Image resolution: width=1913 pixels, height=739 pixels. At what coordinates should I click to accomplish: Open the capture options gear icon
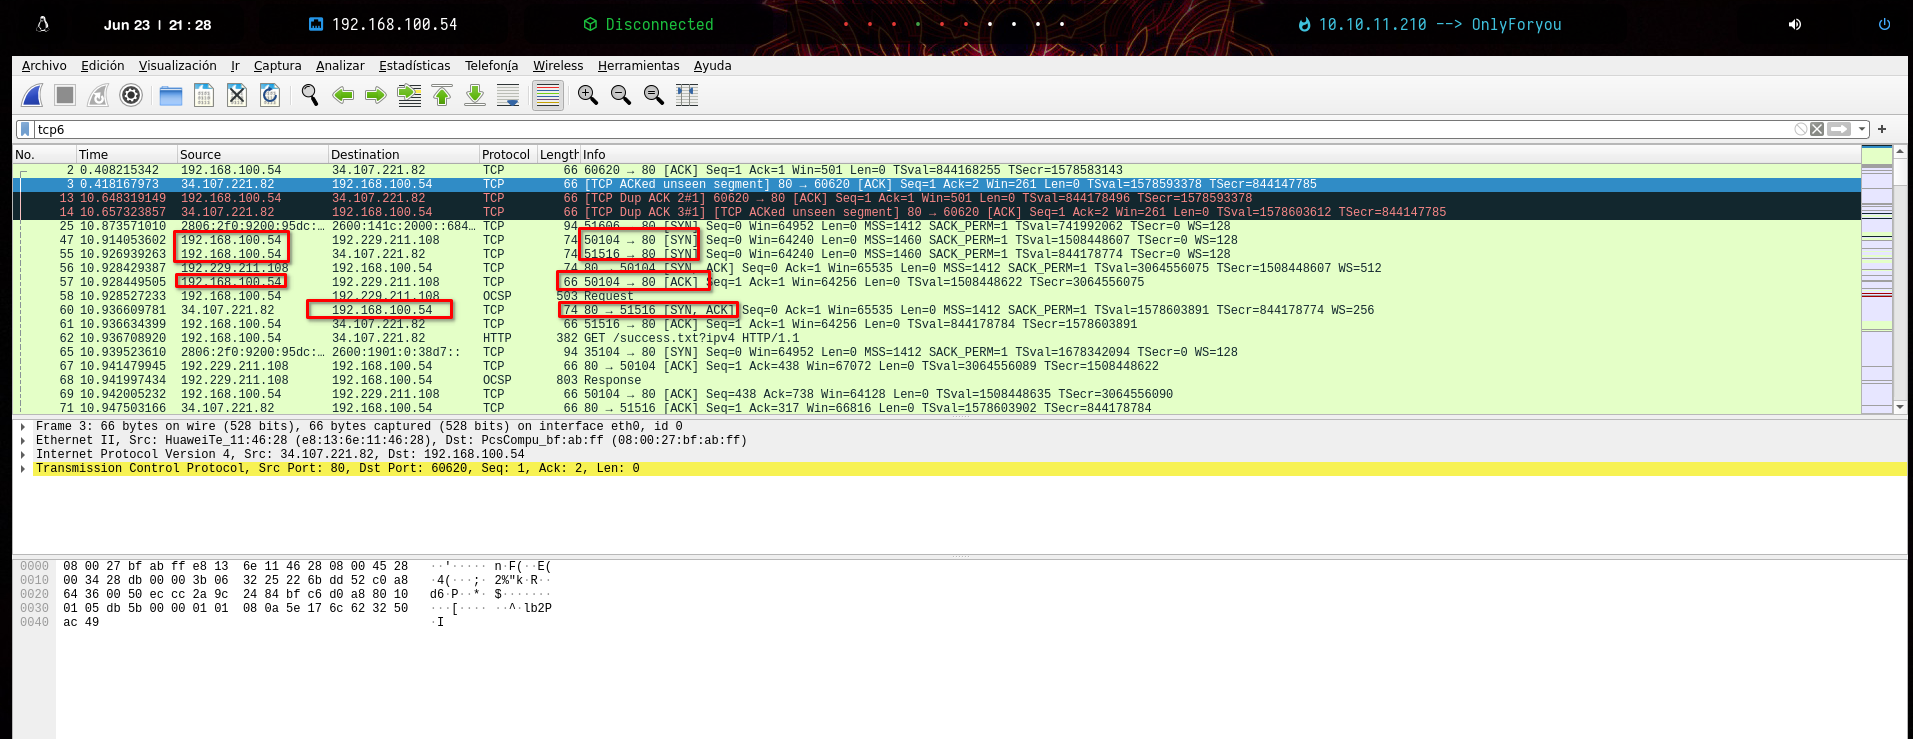click(131, 95)
